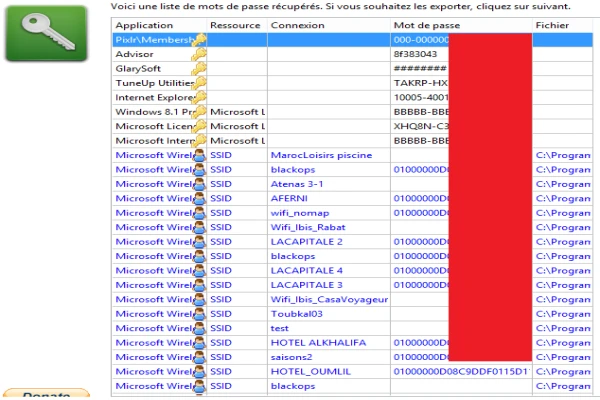Screen dimensions: 600x400
Task: Select the Windows 8.1 Pr application name
Action: (154, 112)
